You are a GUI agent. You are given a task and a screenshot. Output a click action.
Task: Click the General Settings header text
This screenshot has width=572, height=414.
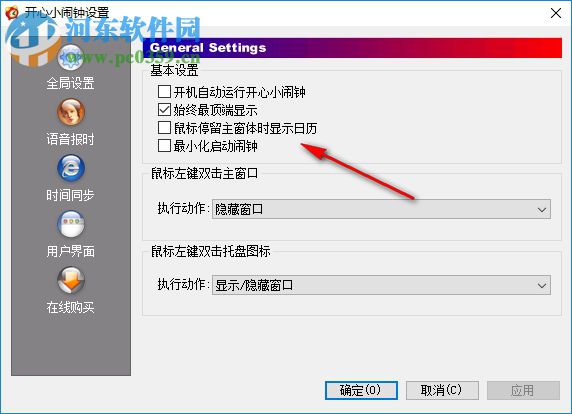coord(208,47)
